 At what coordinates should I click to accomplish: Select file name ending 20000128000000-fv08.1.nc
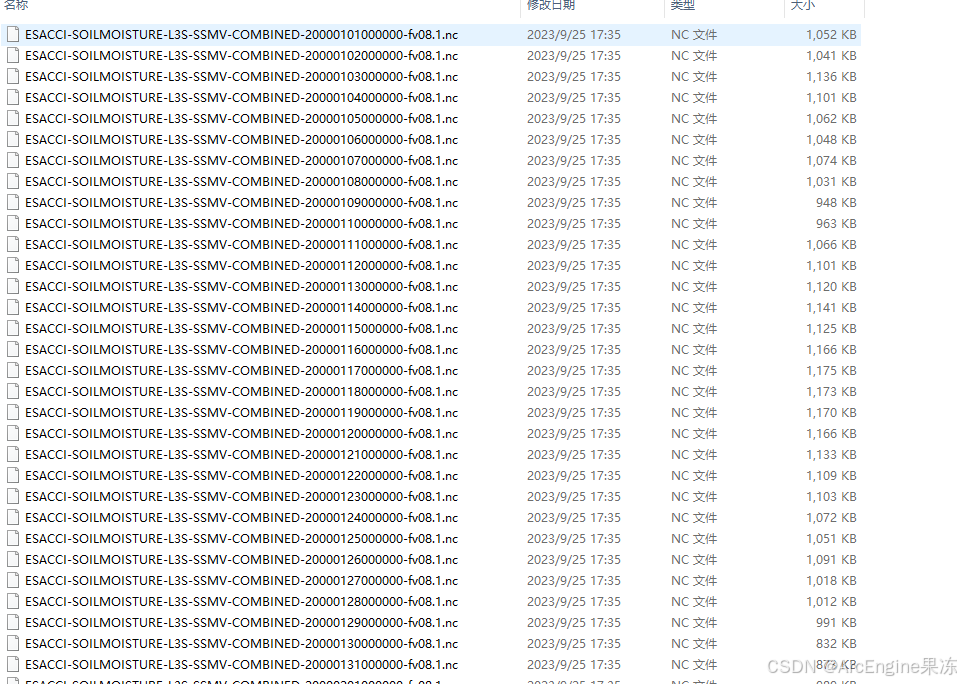click(241, 602)
